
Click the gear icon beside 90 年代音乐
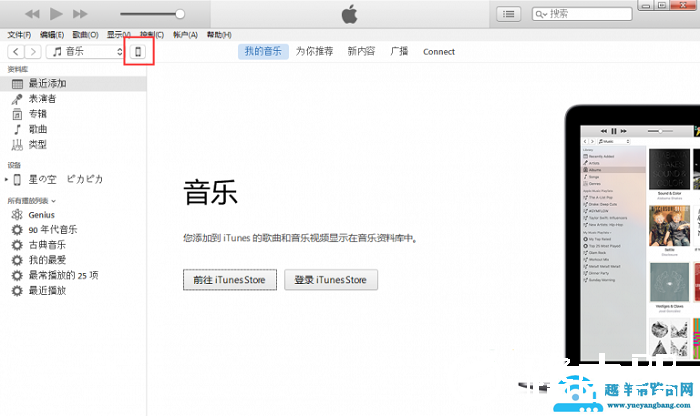click(17, 230)
